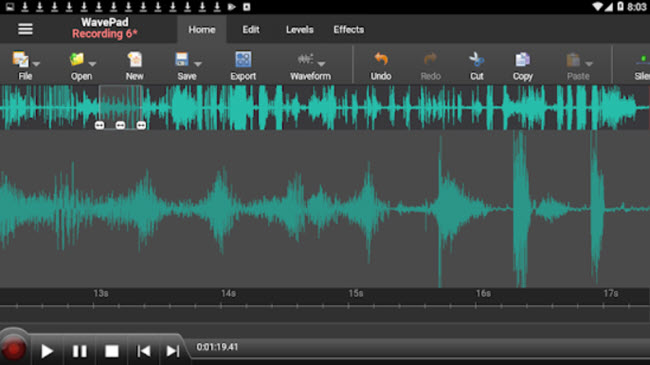Click the right overview selection handle

(141, 125)
